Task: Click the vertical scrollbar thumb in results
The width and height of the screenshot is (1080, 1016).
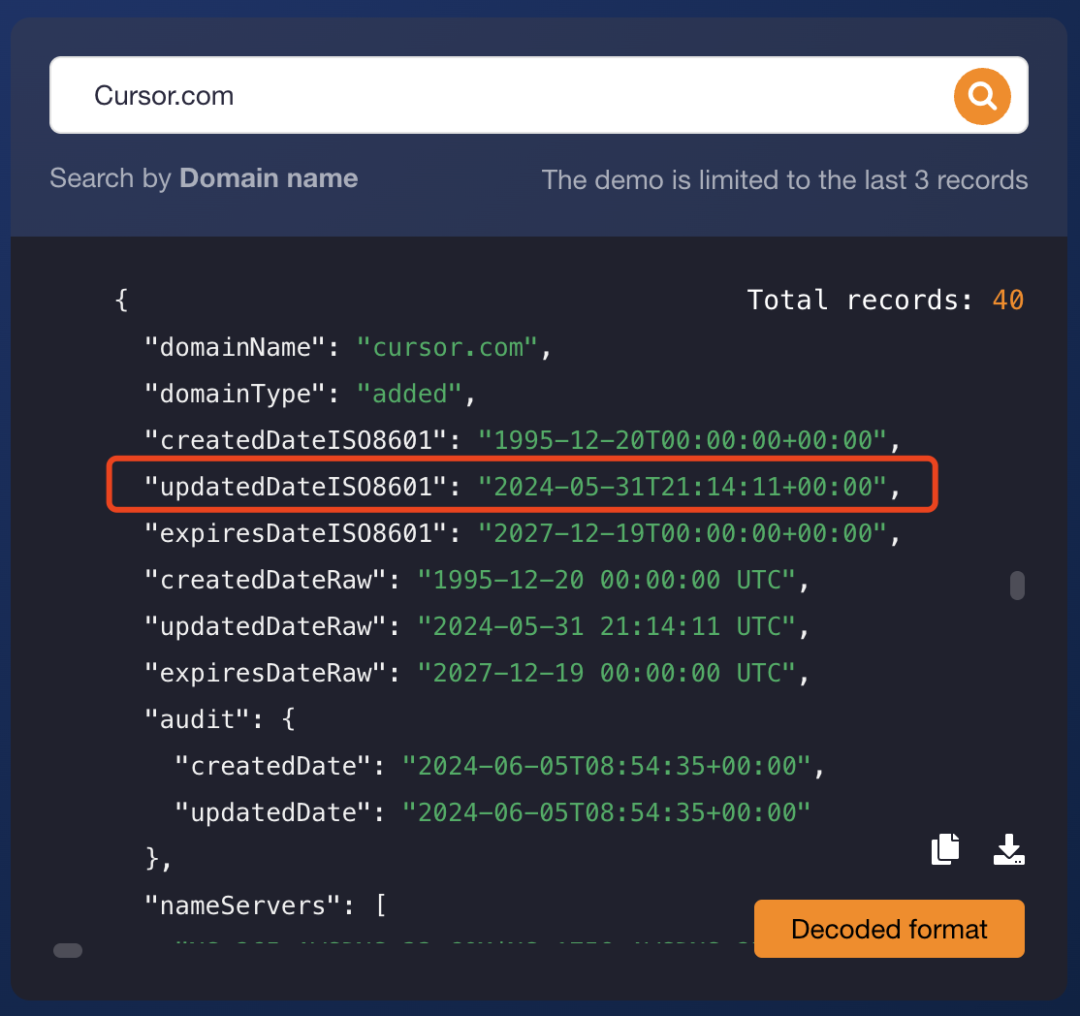Action: coord(1017,585)
